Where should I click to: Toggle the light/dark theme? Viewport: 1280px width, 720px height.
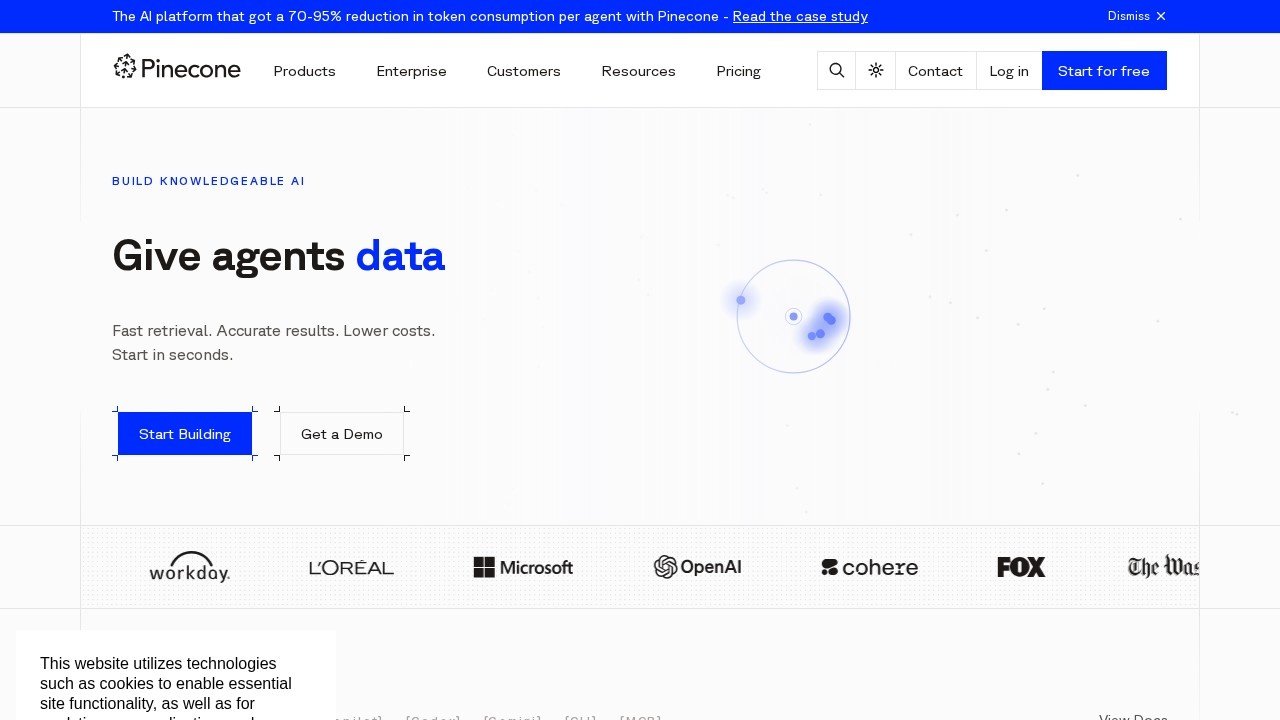[x=876, y=70]
